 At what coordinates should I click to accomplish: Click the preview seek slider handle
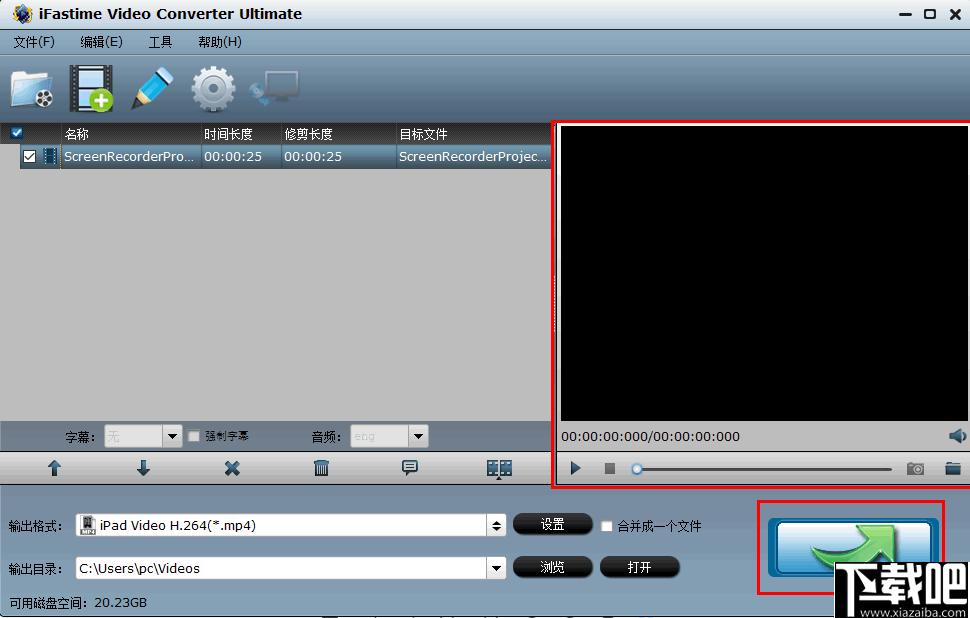coord(637,469)
